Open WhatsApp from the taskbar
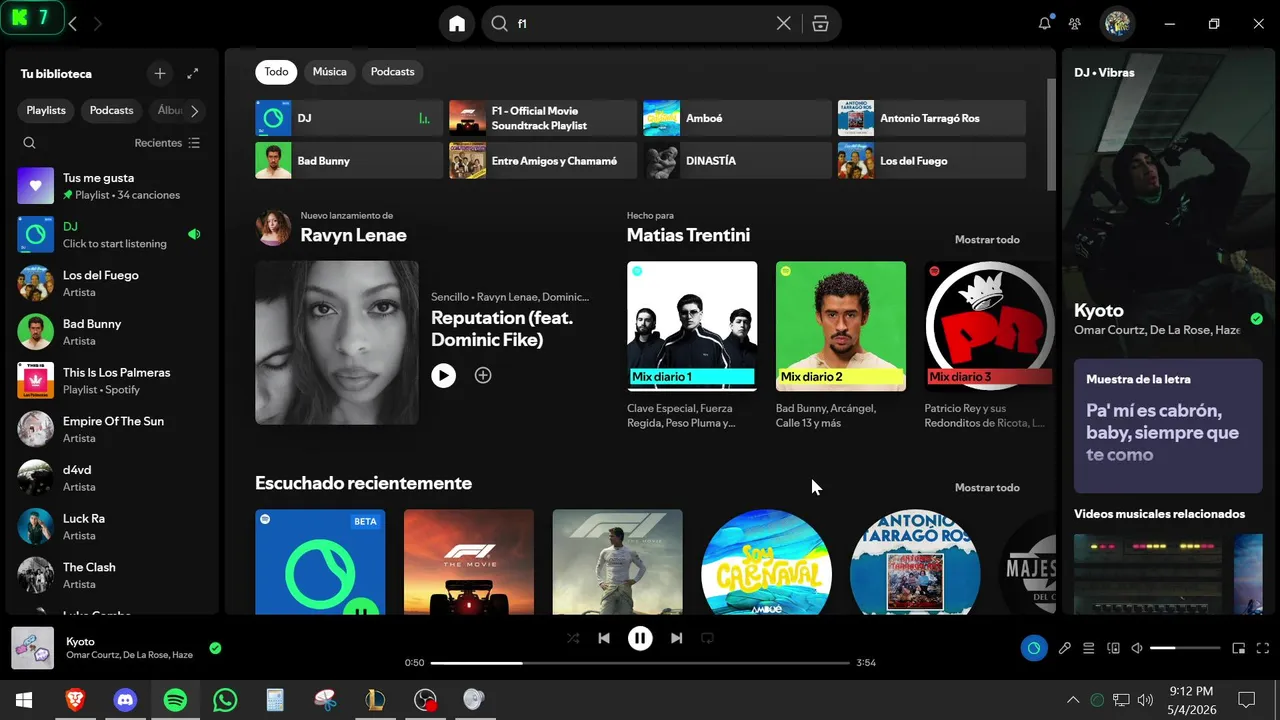Screen dimensions: 1280x720 click(225, 700)
